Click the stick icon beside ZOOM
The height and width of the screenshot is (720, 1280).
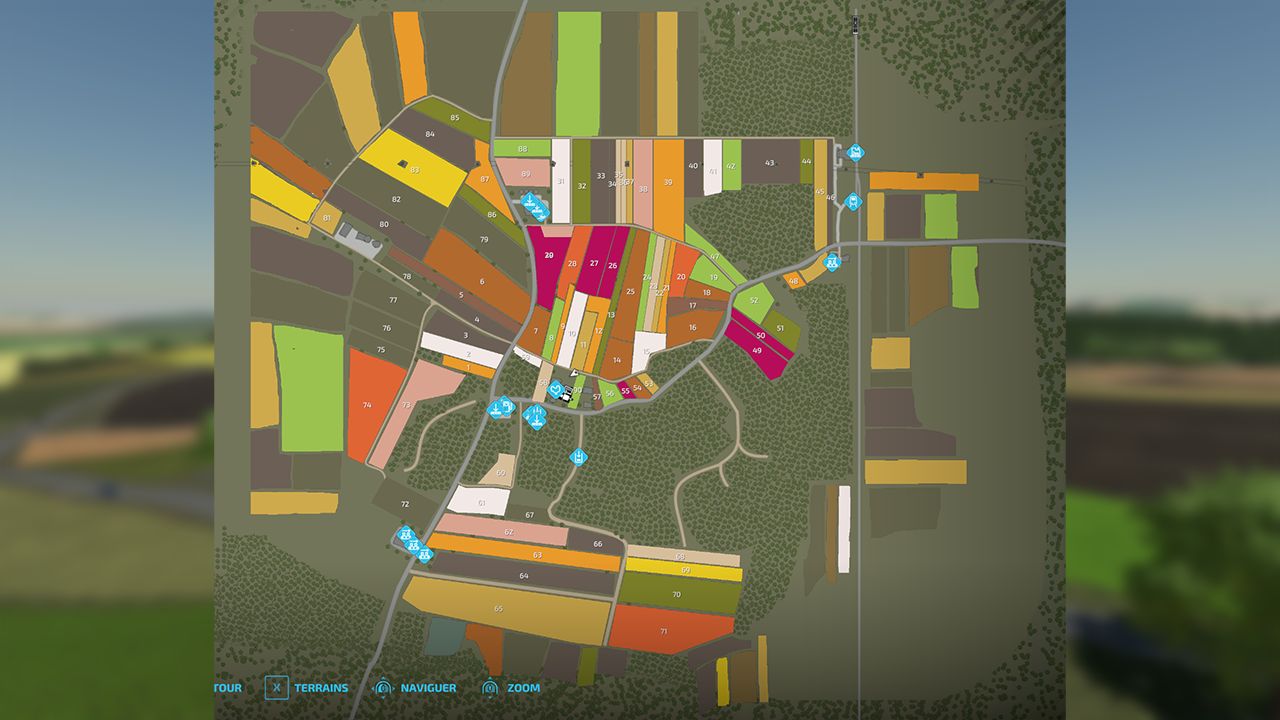[x=490, y=688]
